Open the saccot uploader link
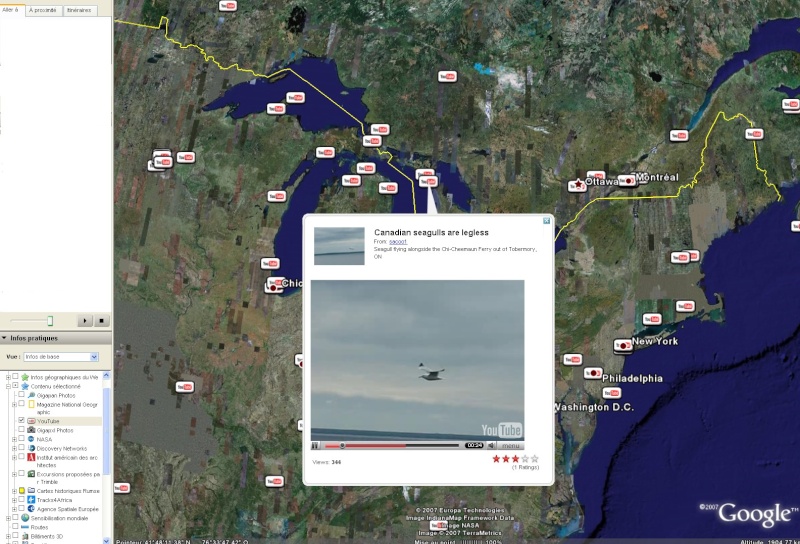 coord(398,241)
